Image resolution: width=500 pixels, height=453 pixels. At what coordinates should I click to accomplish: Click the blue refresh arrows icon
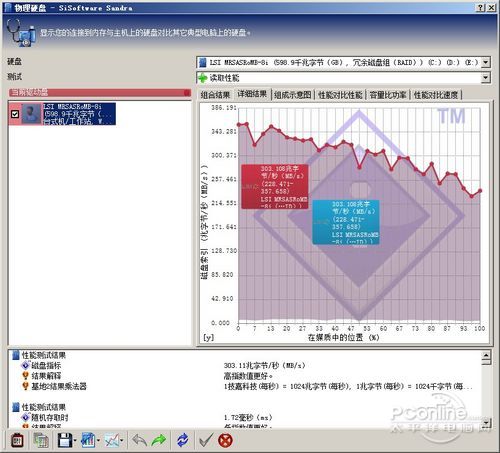183,440
